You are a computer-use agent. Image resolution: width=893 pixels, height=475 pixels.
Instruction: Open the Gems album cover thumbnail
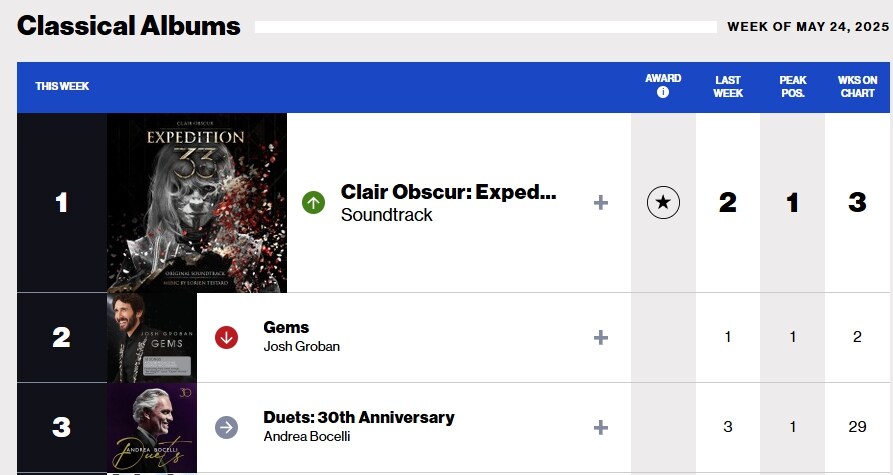click(x=152, y=337)
